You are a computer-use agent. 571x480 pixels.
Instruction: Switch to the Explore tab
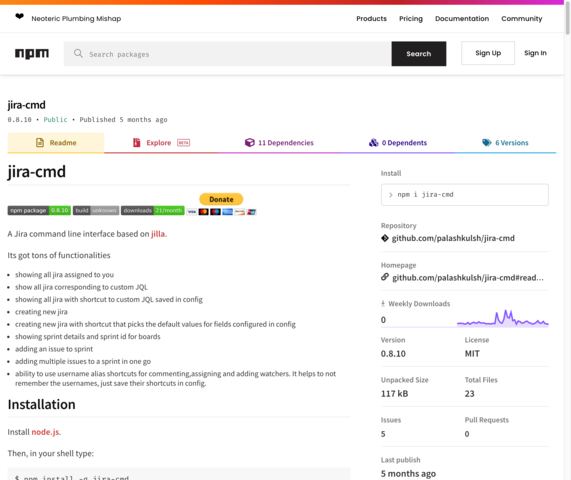(x=161, y=142)
